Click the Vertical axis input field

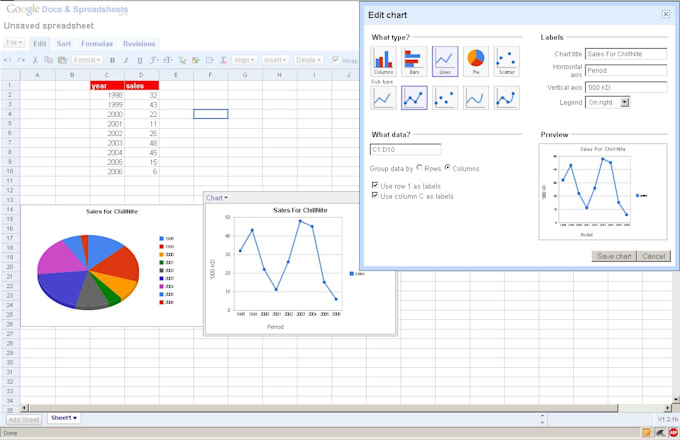626,87
